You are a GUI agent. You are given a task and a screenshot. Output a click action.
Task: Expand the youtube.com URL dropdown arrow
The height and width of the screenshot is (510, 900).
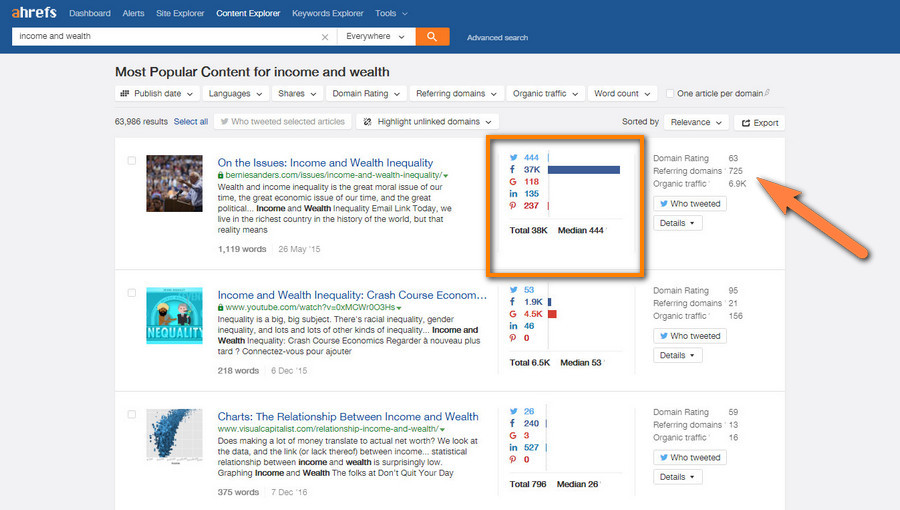pos(399,308)
